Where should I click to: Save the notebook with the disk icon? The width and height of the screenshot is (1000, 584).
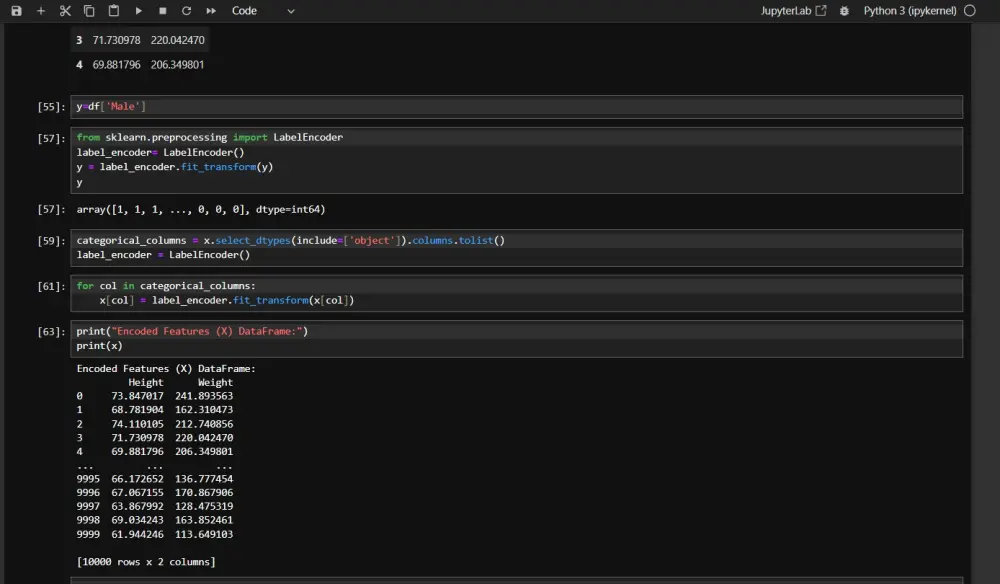[17, 11]
